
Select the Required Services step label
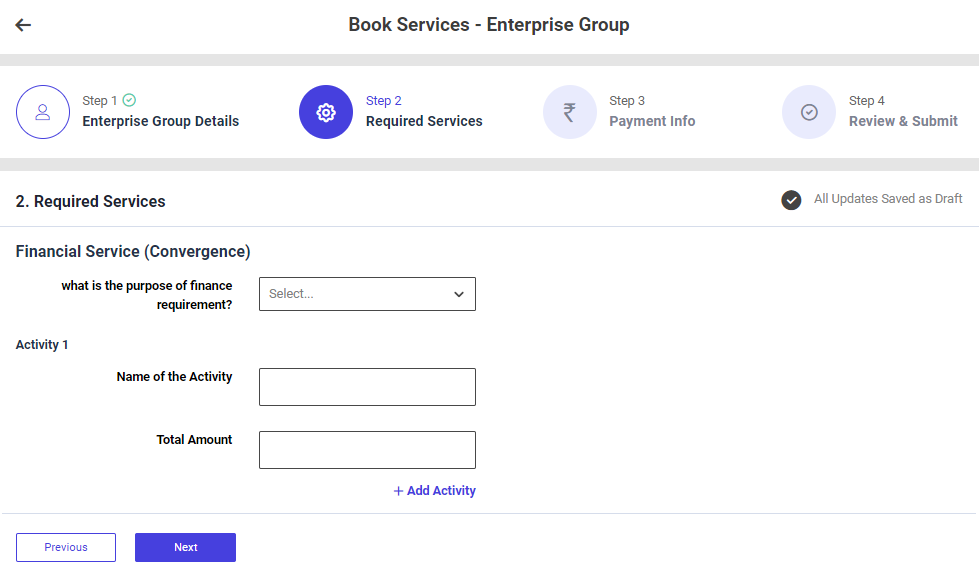pos(424,121)
